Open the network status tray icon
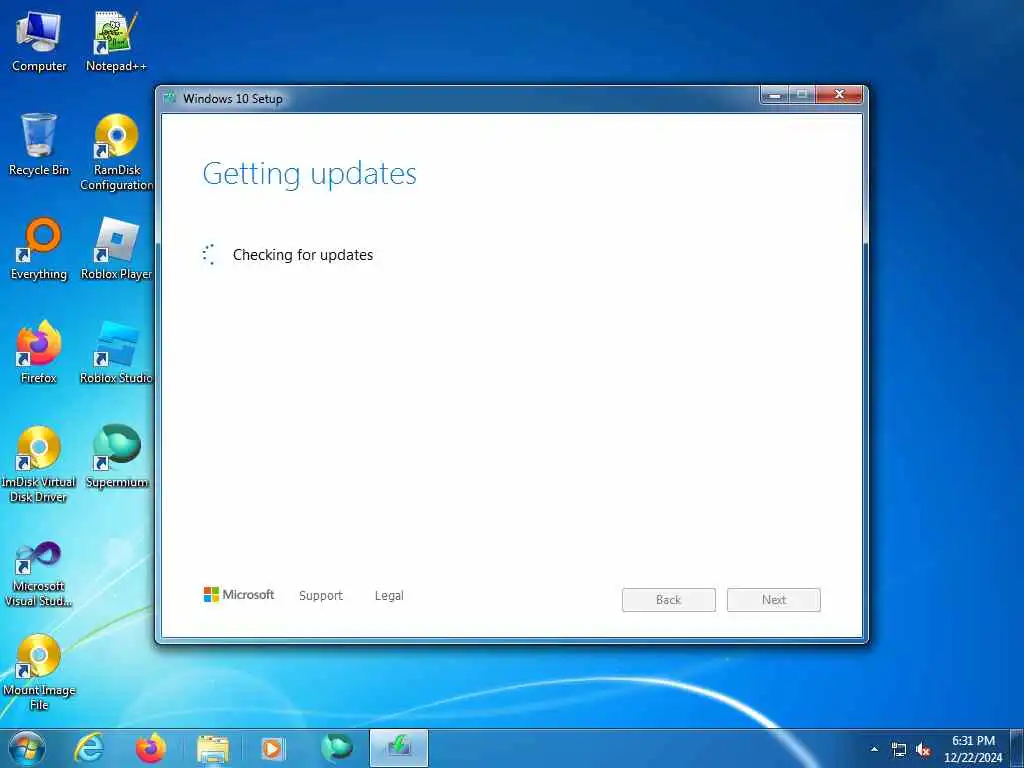The width and height of the screenshot is (1024, 768). click(x=899, y=750)
